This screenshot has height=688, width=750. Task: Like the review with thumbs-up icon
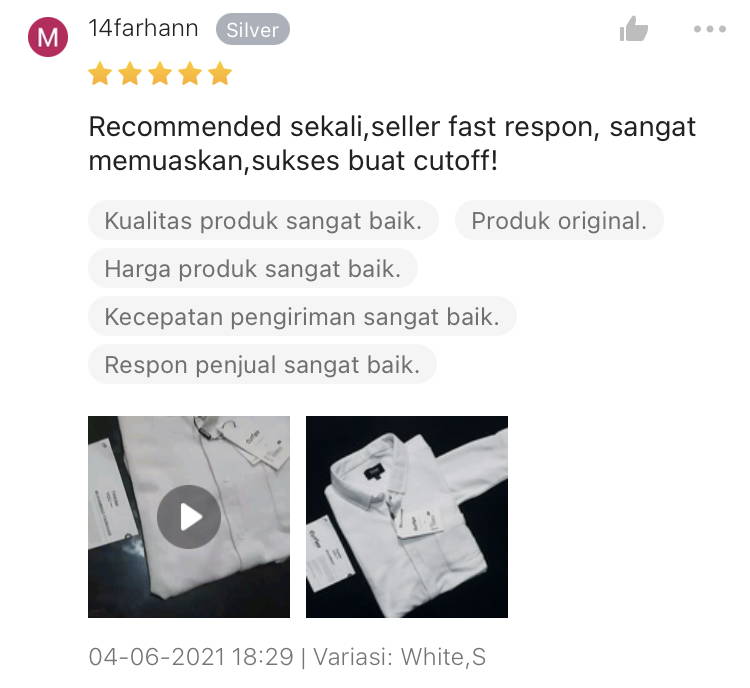coord(633,29)
